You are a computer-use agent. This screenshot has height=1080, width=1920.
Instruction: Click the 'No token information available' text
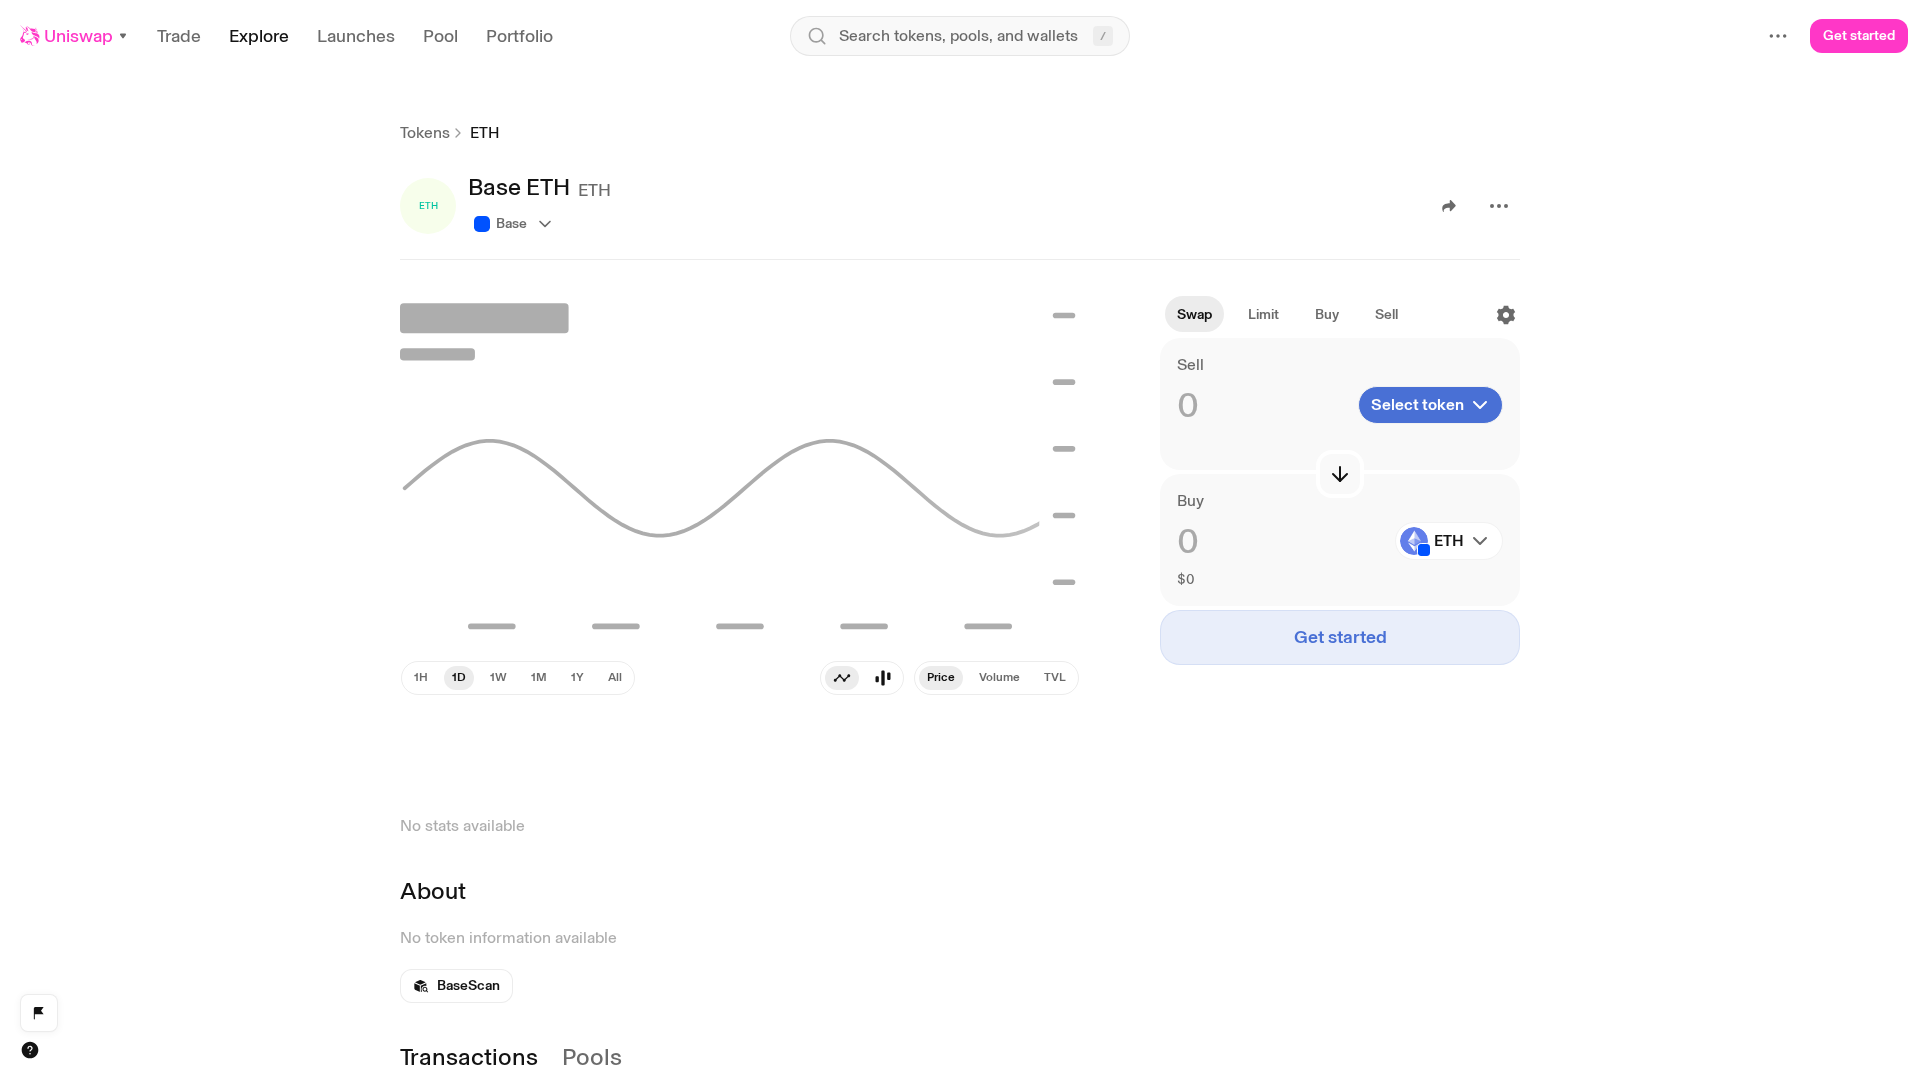pyautogui.click(x=508, y=938)
